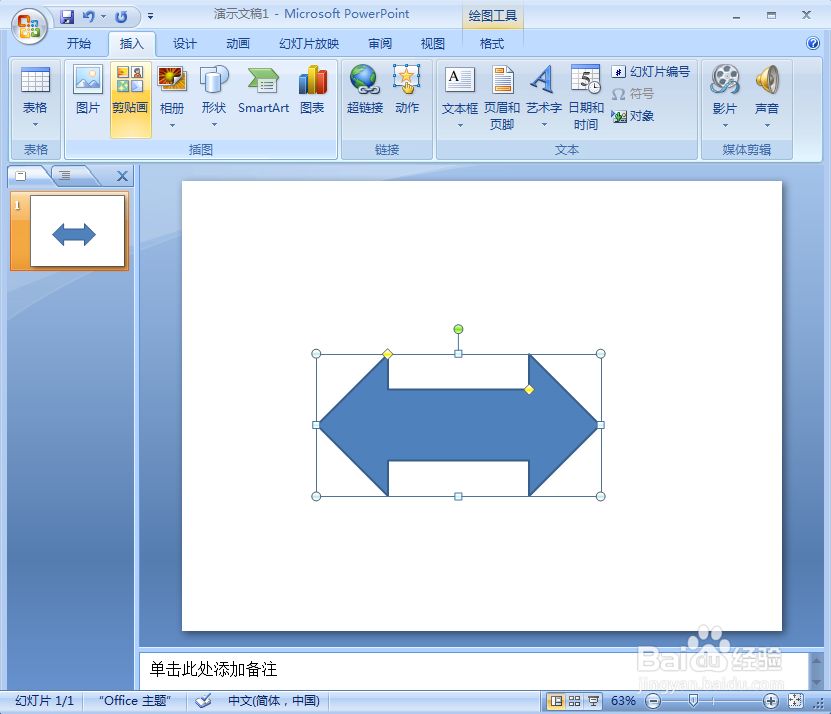The height and width of the screenshot is (714, 831).
Task: Click the "Office 主题" theme indicator
Action: tap(135, 701)
